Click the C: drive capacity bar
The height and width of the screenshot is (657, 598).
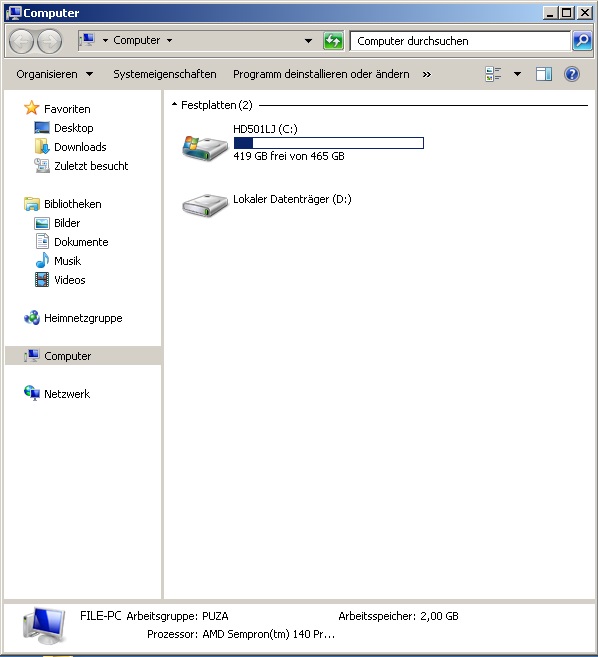pyautogui.click(x=329, y=143)
